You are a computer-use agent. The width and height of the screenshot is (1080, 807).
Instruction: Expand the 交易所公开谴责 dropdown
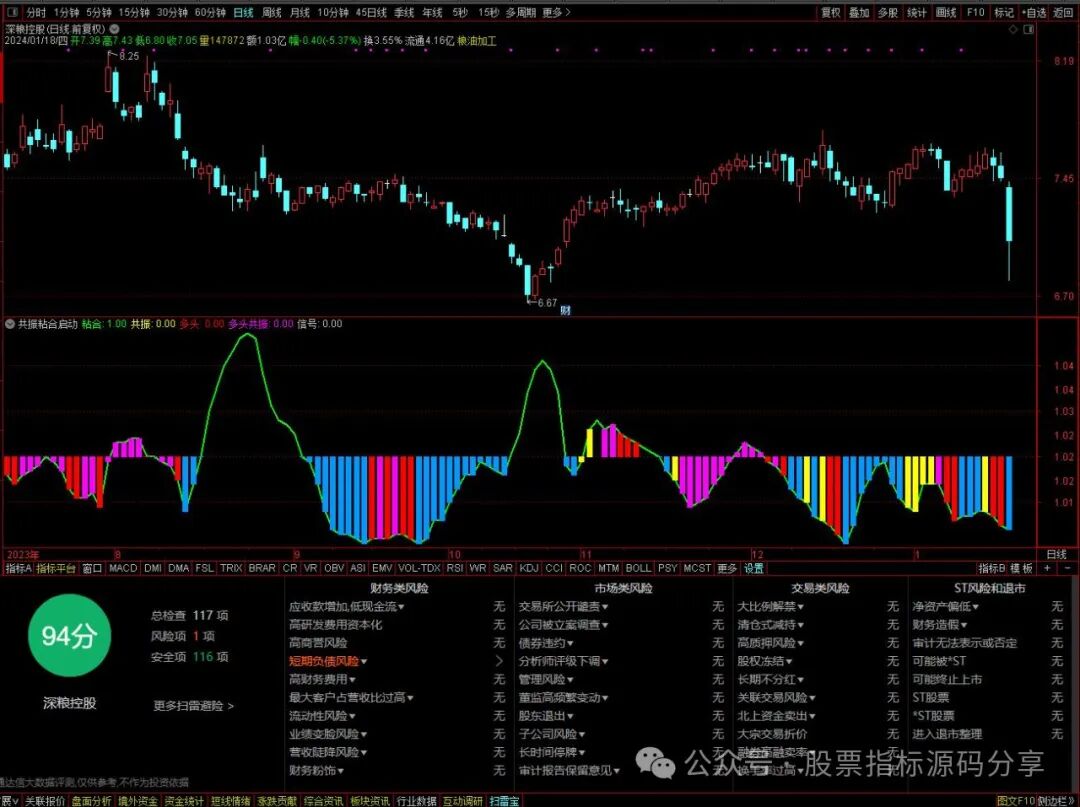pyautogui.click(x=564, y=607)
